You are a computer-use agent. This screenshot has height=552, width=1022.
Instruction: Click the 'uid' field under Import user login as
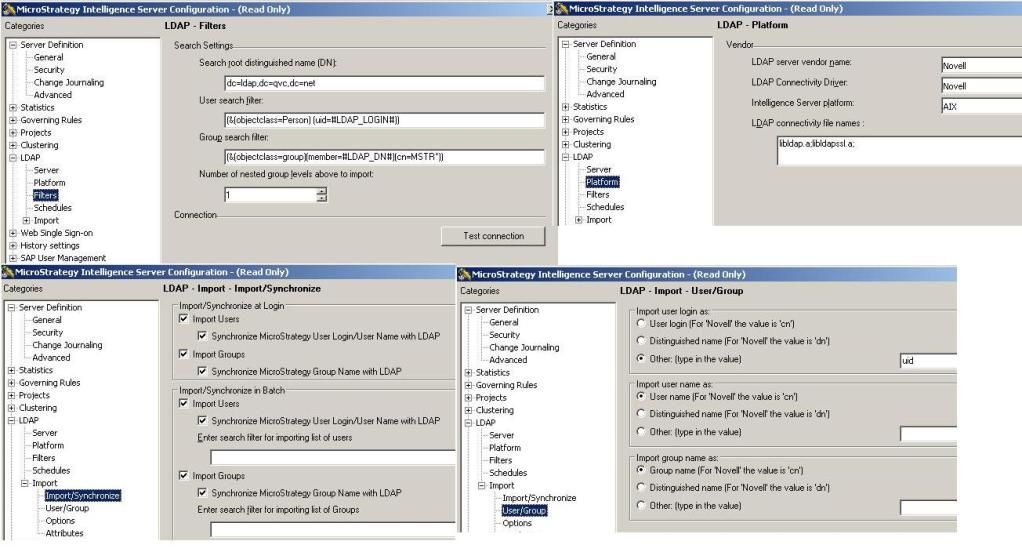pyautogui.click(x=928, y=360)
